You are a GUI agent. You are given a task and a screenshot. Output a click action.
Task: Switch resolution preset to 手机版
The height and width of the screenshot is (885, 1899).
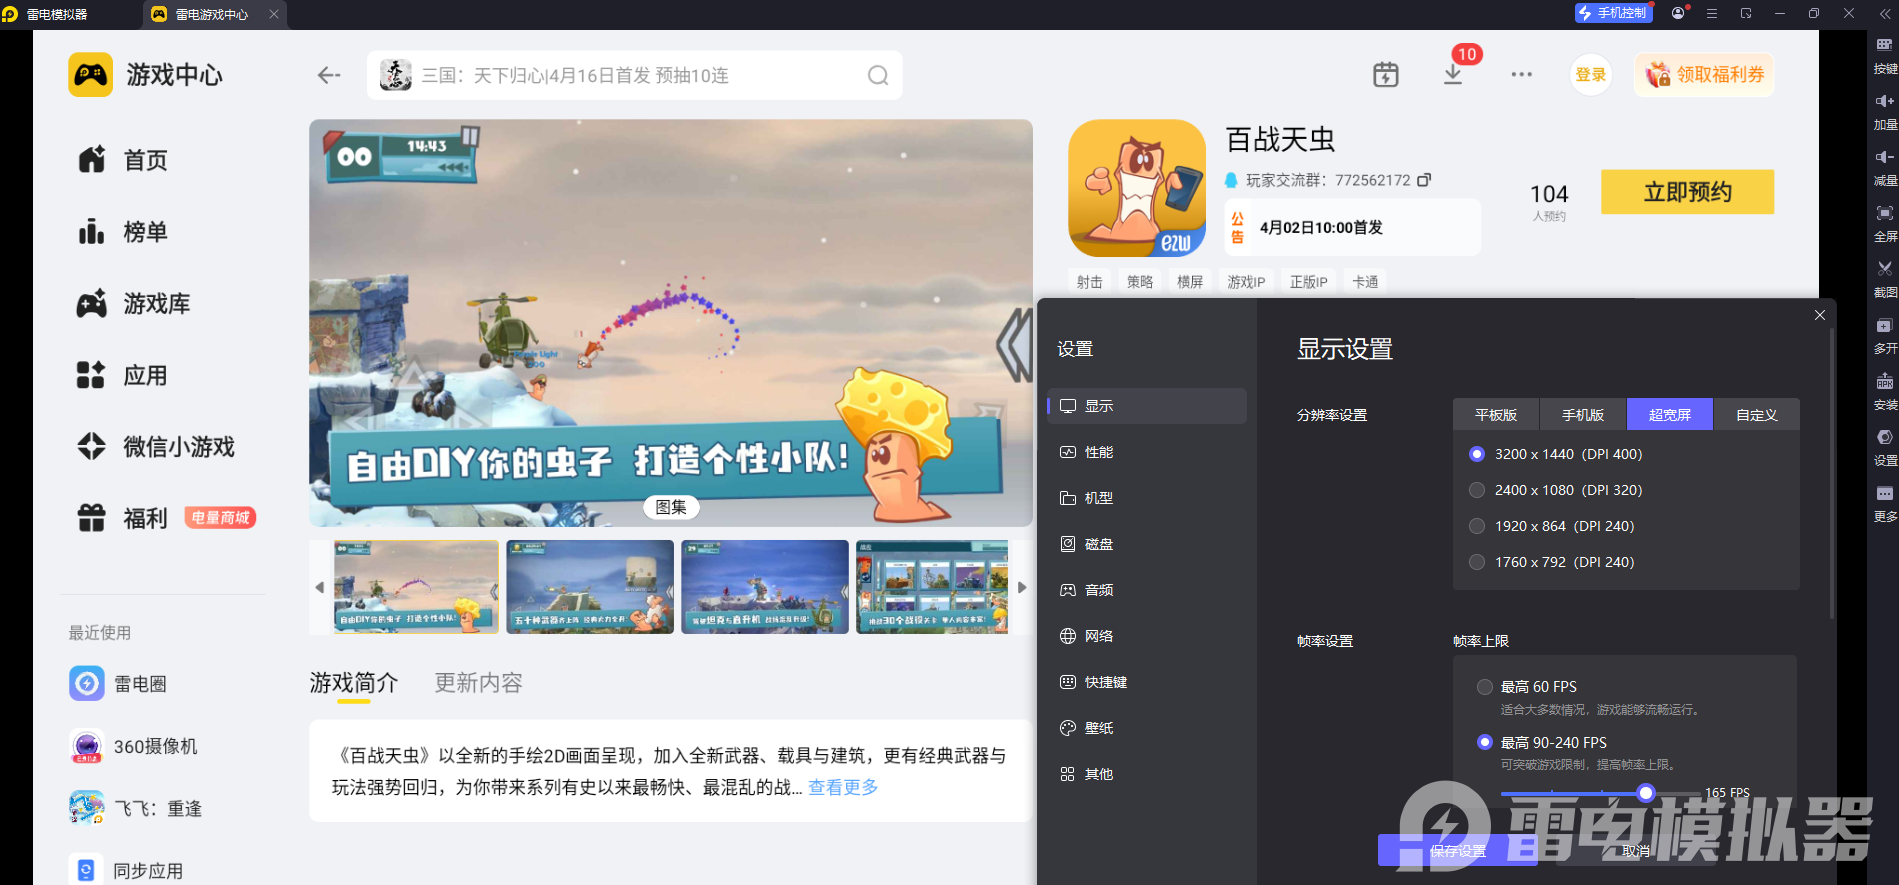[x=1583, y=415]
